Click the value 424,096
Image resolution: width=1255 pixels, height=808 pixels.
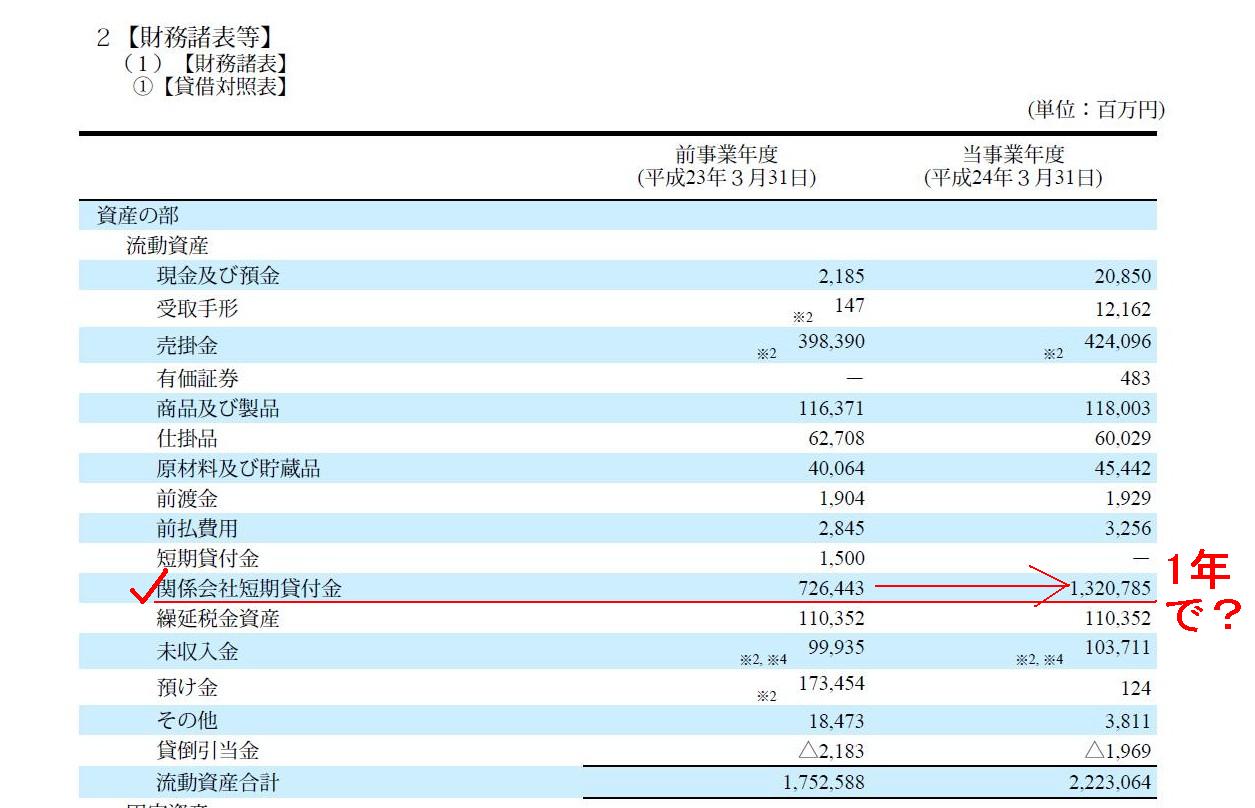coord(1118,342)
